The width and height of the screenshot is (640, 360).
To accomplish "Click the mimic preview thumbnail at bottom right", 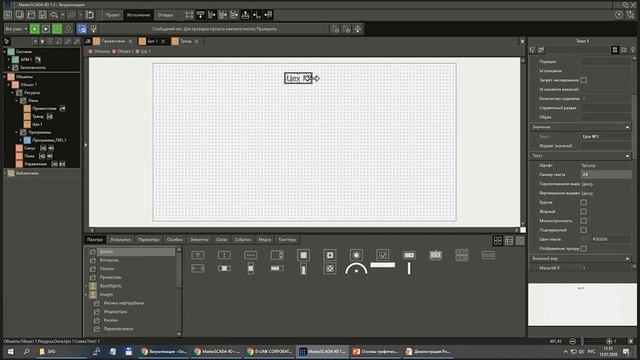I will [582, 304].
